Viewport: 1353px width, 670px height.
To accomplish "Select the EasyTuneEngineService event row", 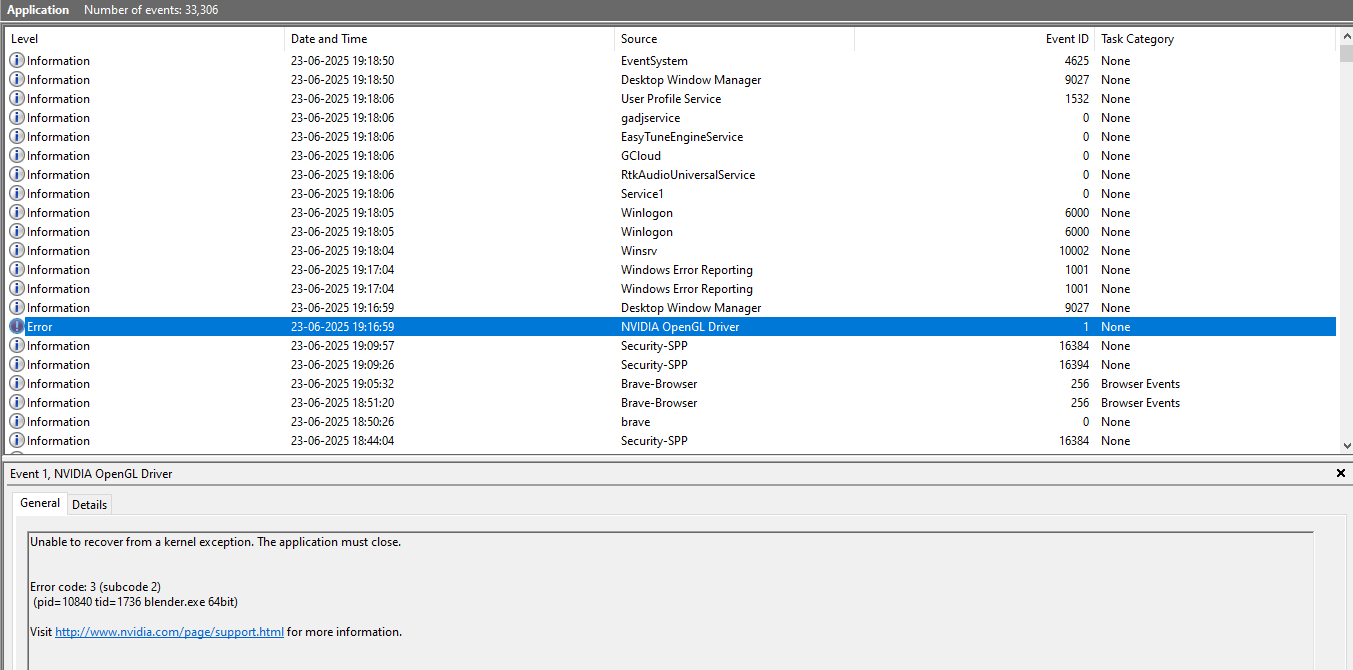I will tap(671, 137).
